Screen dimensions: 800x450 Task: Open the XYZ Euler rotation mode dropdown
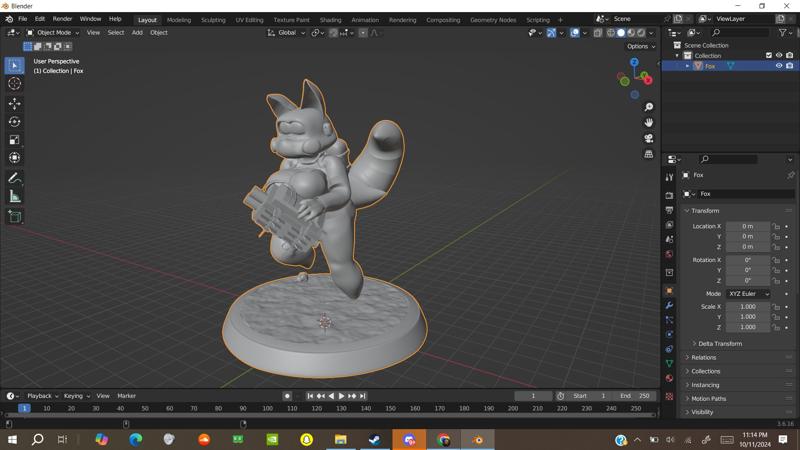pyautogui.click(x=748, y=294)
